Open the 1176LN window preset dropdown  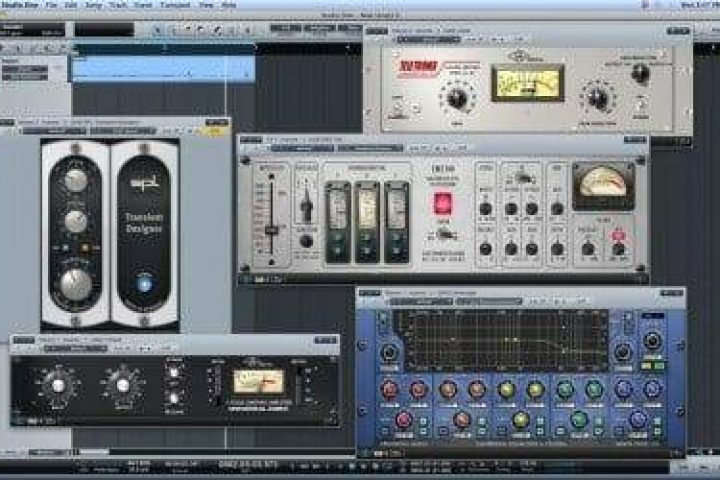[x=75, y=349]
